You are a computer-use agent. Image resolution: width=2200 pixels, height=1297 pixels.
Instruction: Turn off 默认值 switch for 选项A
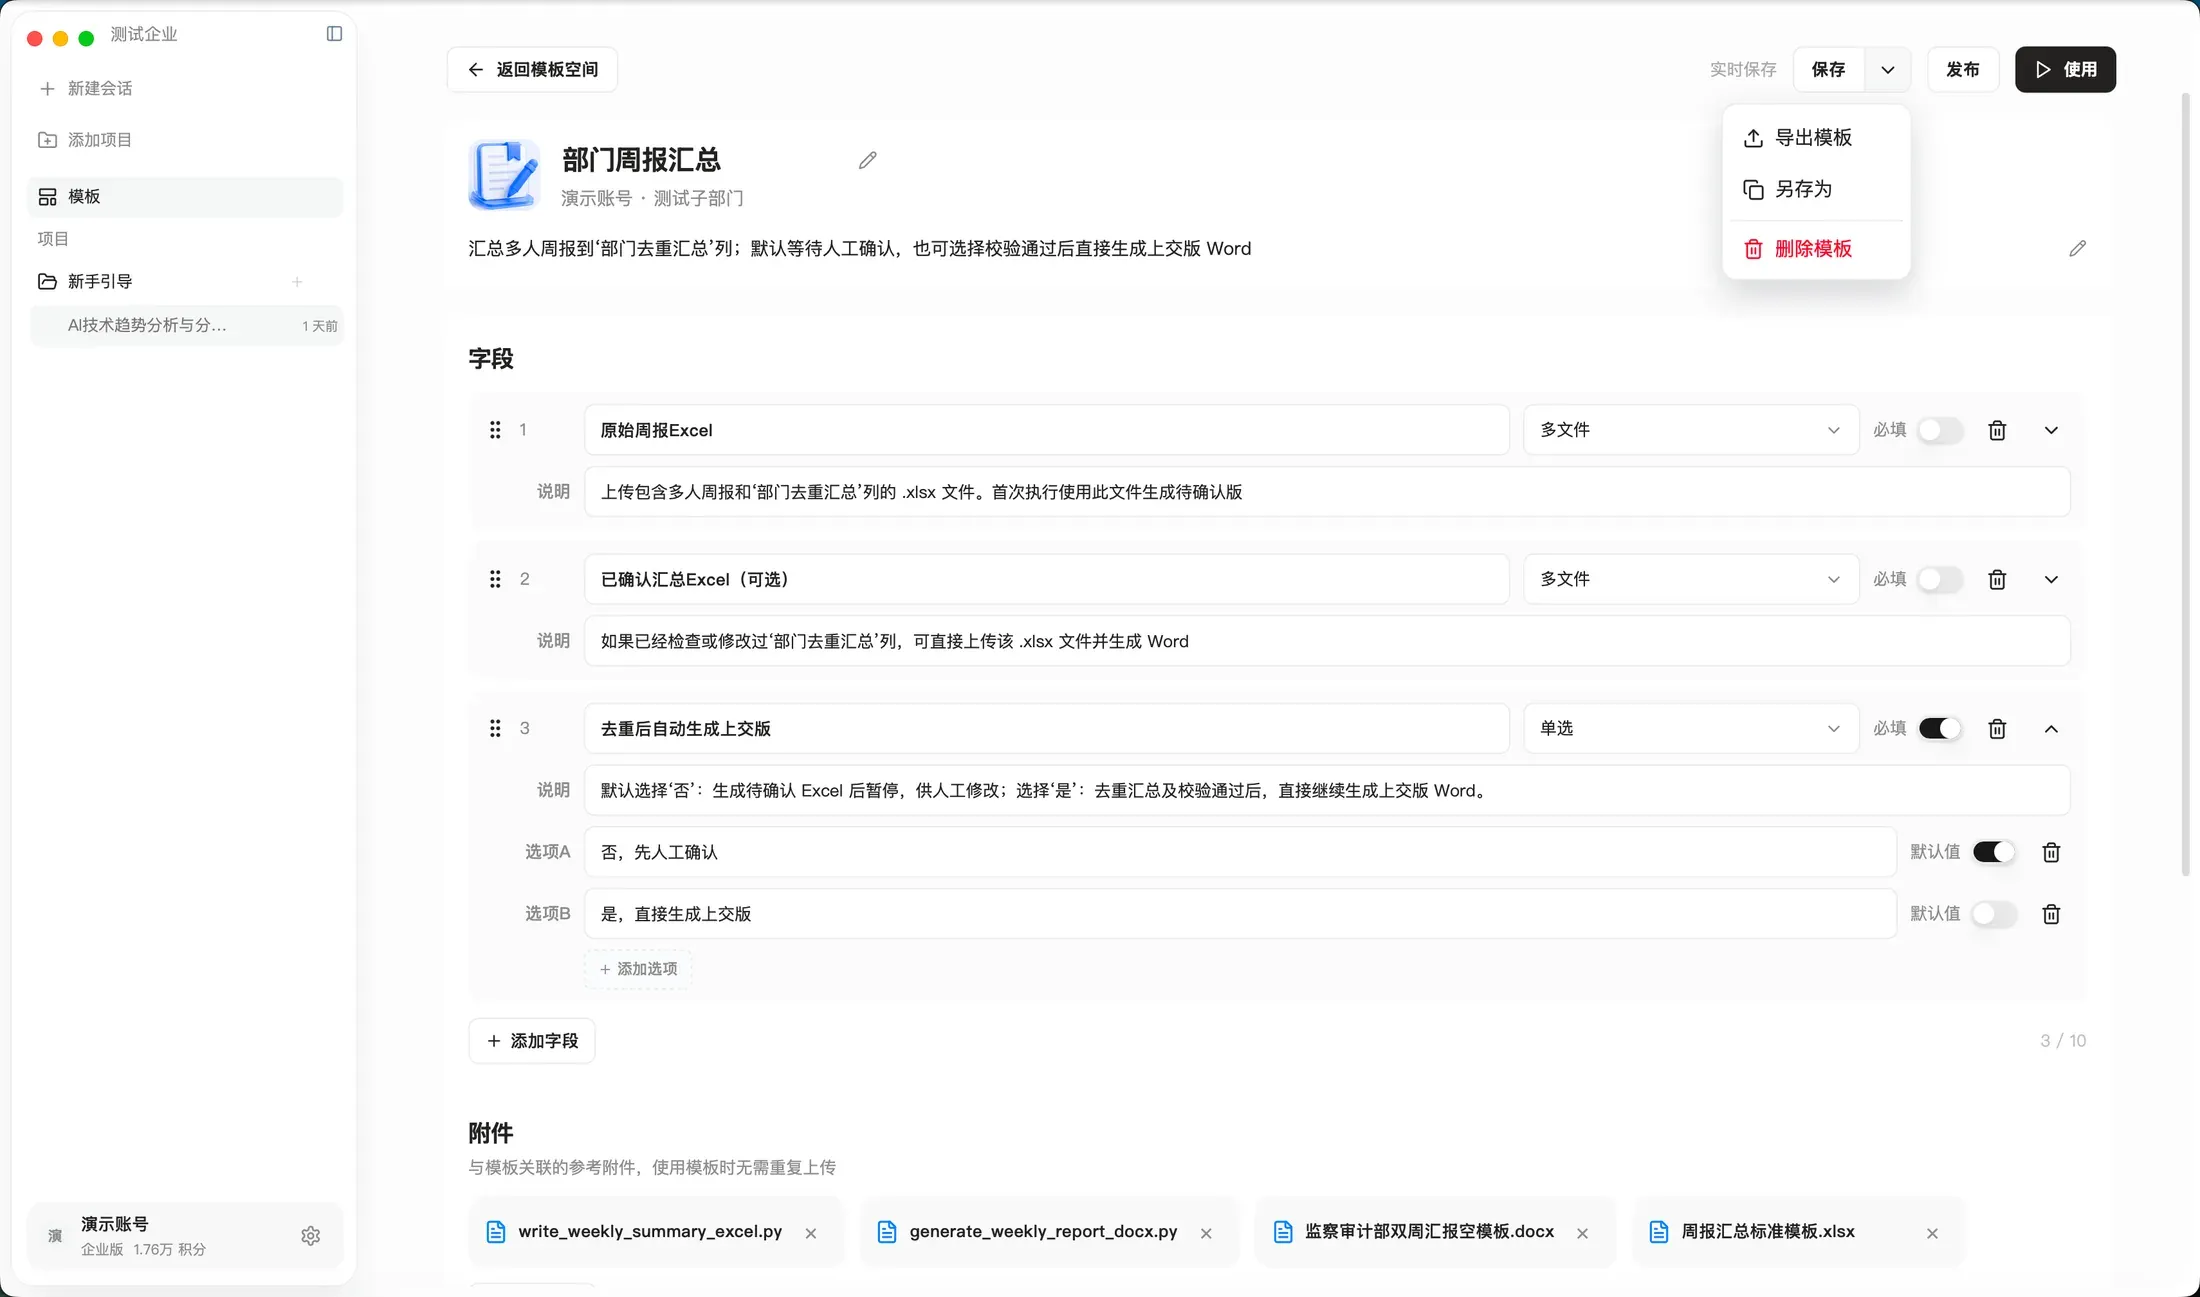click(x=1994, y=852)
